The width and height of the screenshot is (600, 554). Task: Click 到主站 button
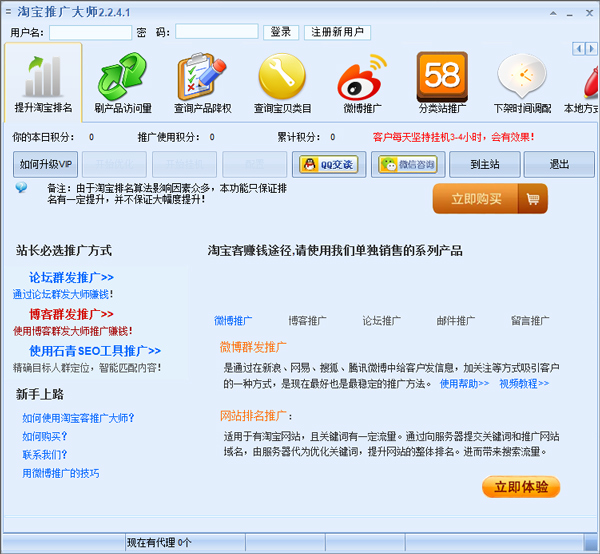484,165
